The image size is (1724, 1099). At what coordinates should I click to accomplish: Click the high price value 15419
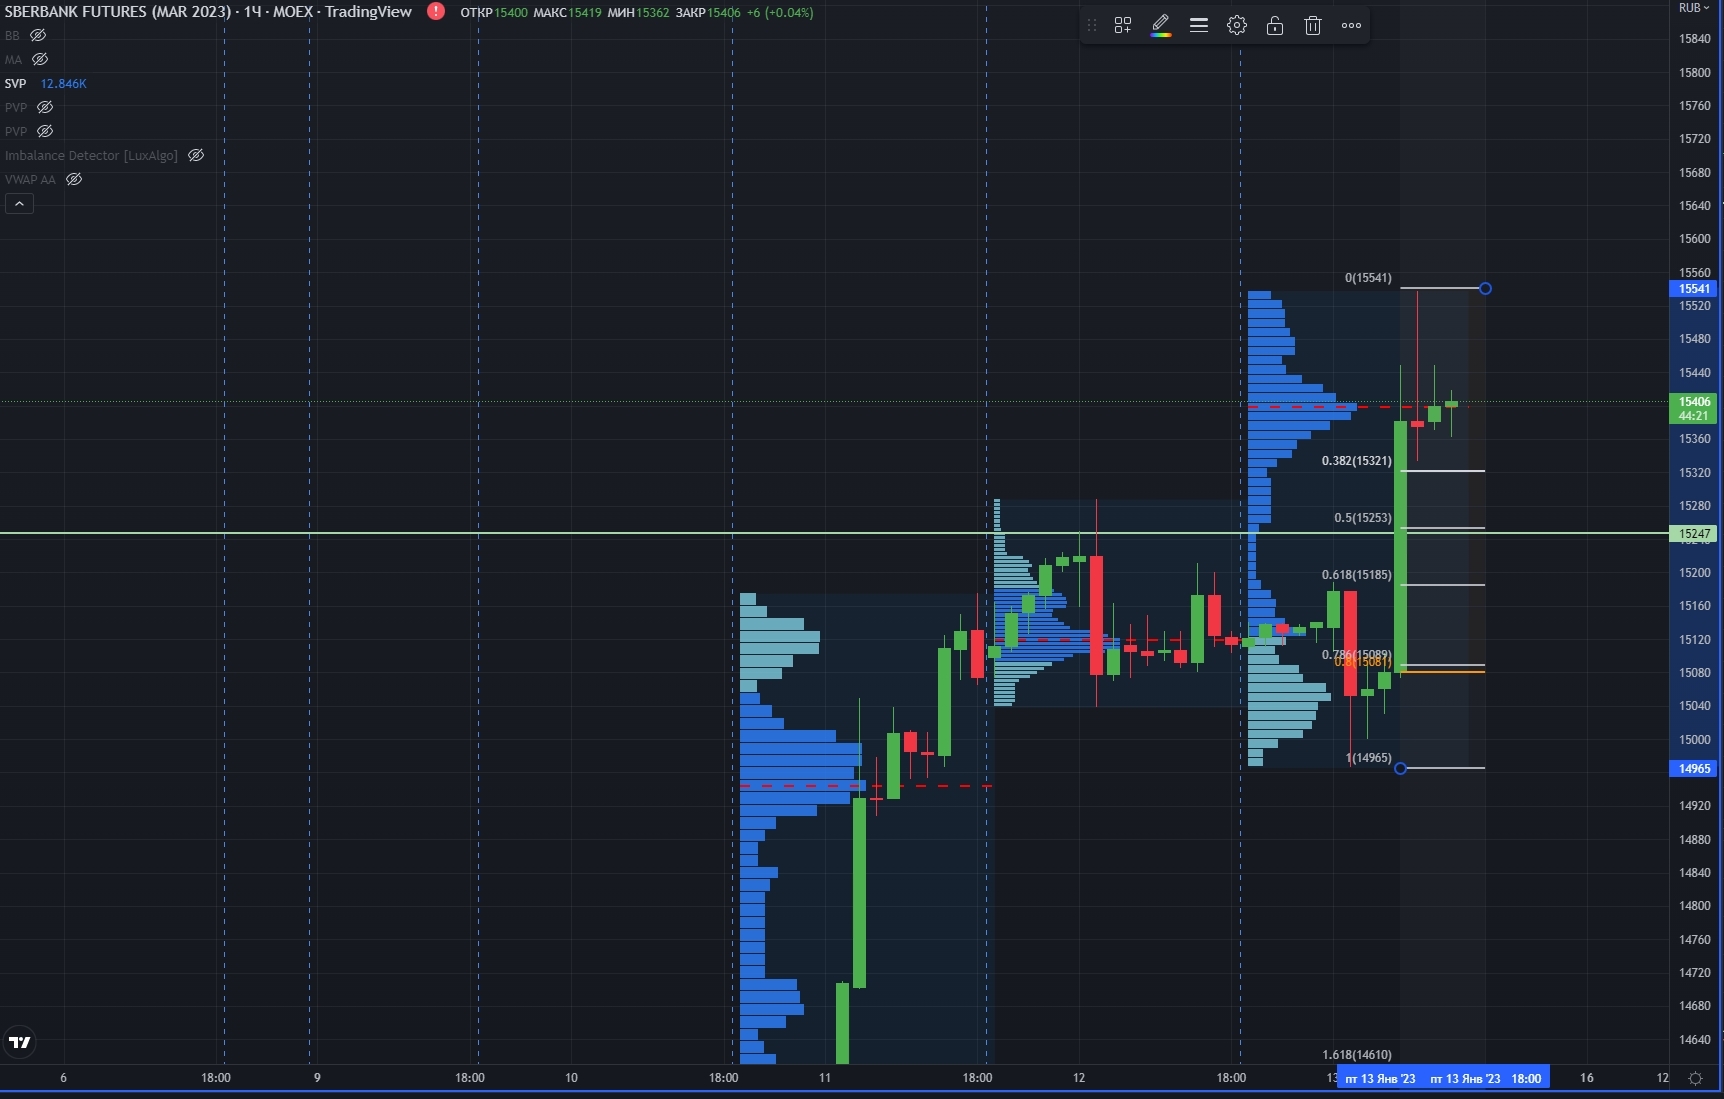[x=585, y=13]
